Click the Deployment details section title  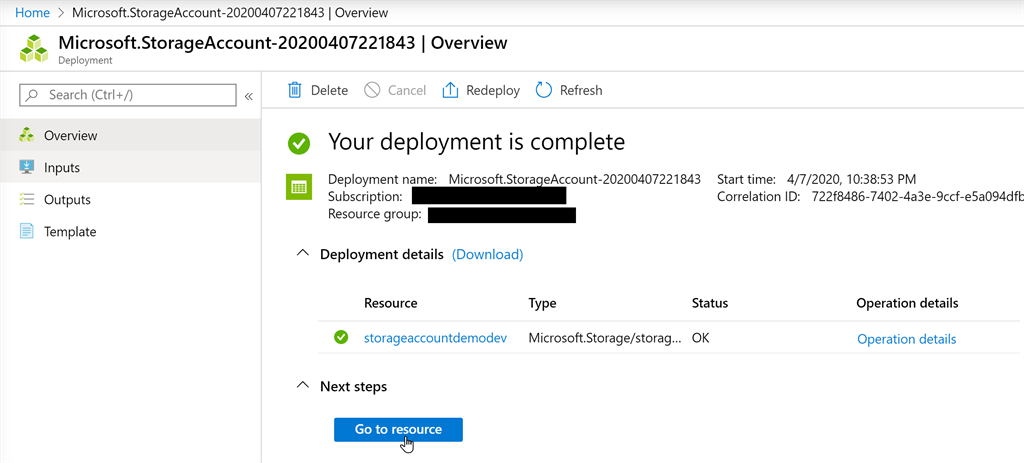coord(381,254)
